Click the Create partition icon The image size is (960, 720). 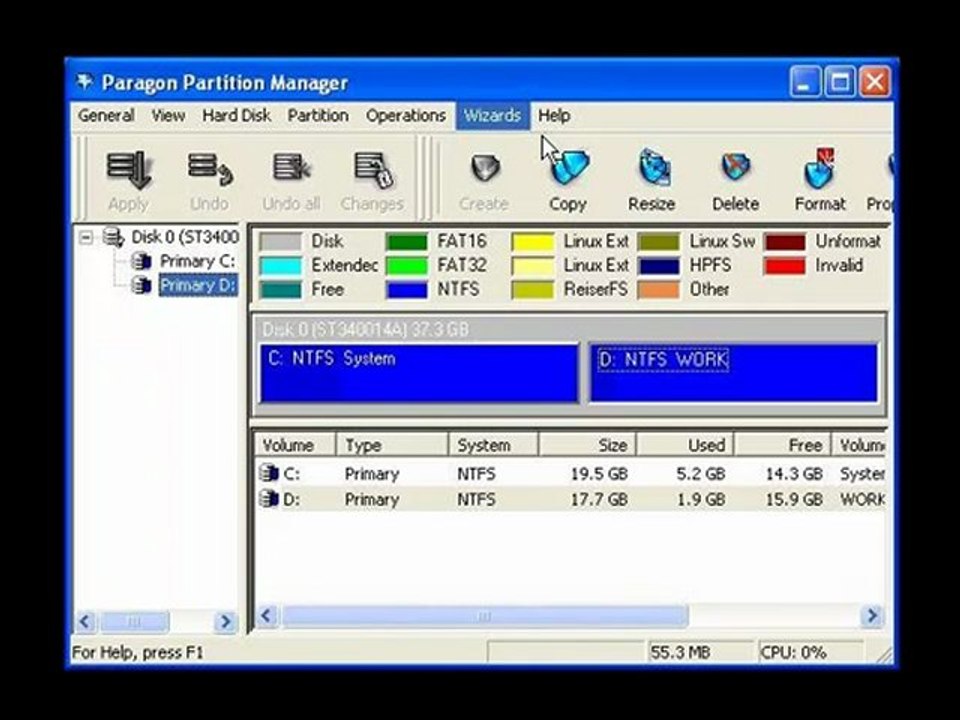485,168
